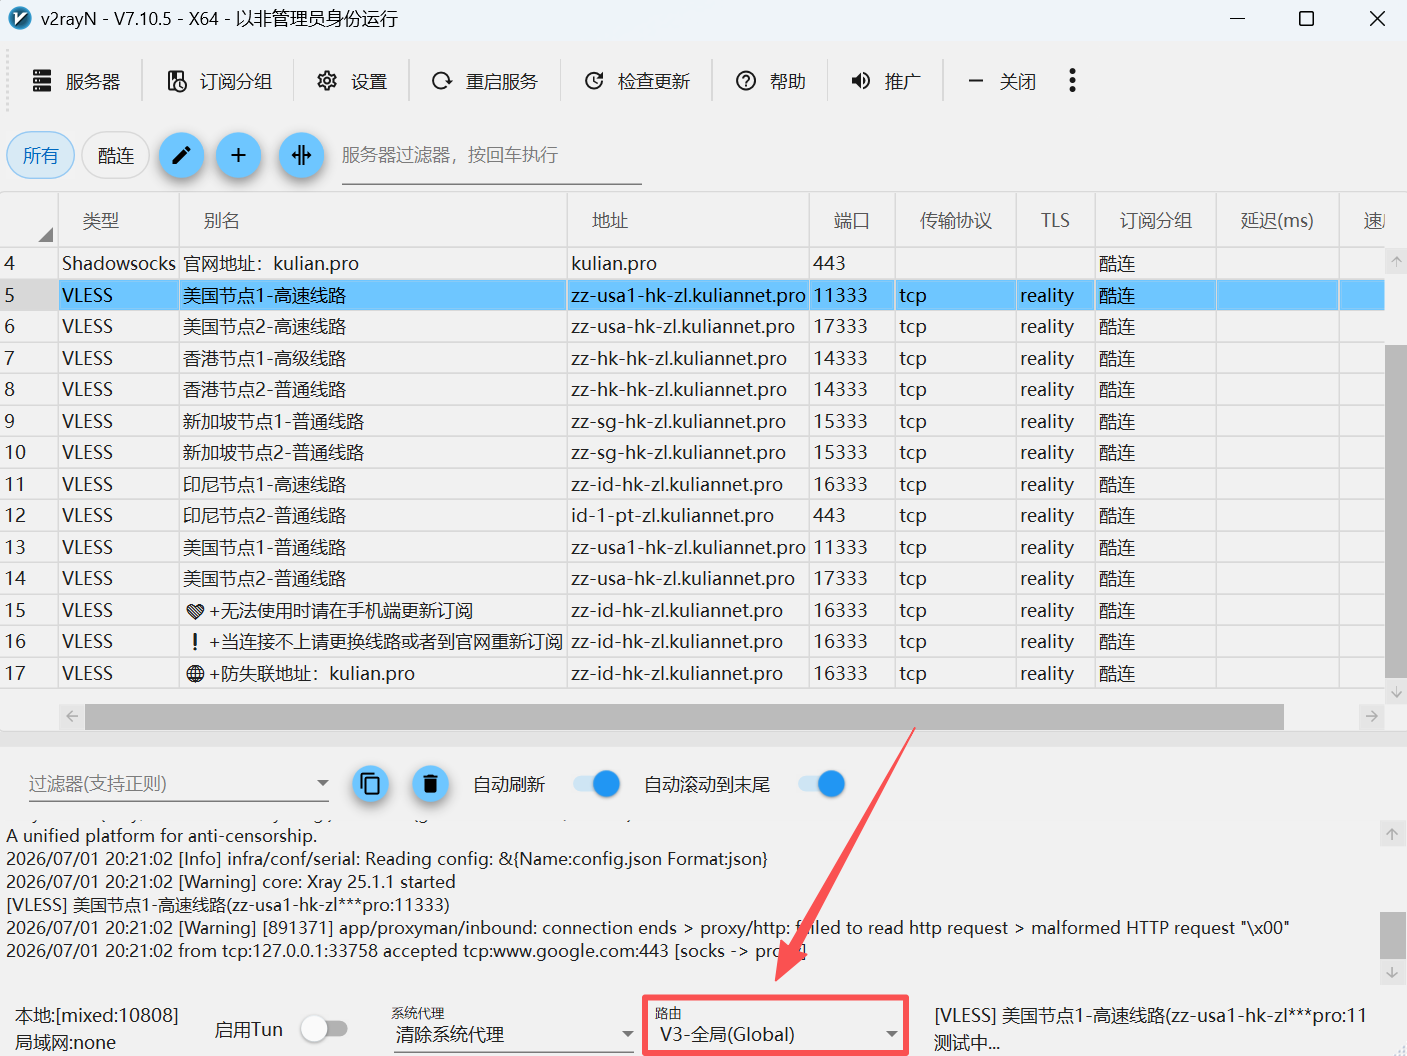Sort by TLS column header
1407x1056 pixels.
1055,221
